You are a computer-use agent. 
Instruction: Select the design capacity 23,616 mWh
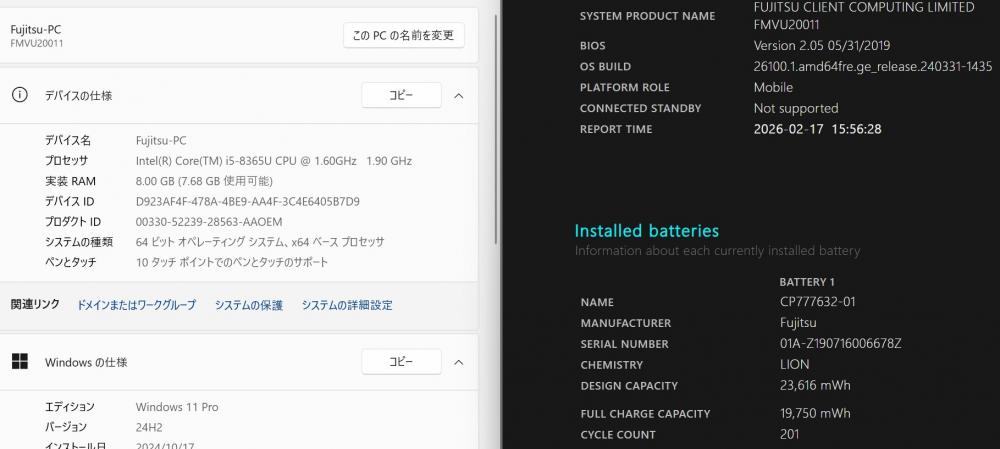point(815,385)
